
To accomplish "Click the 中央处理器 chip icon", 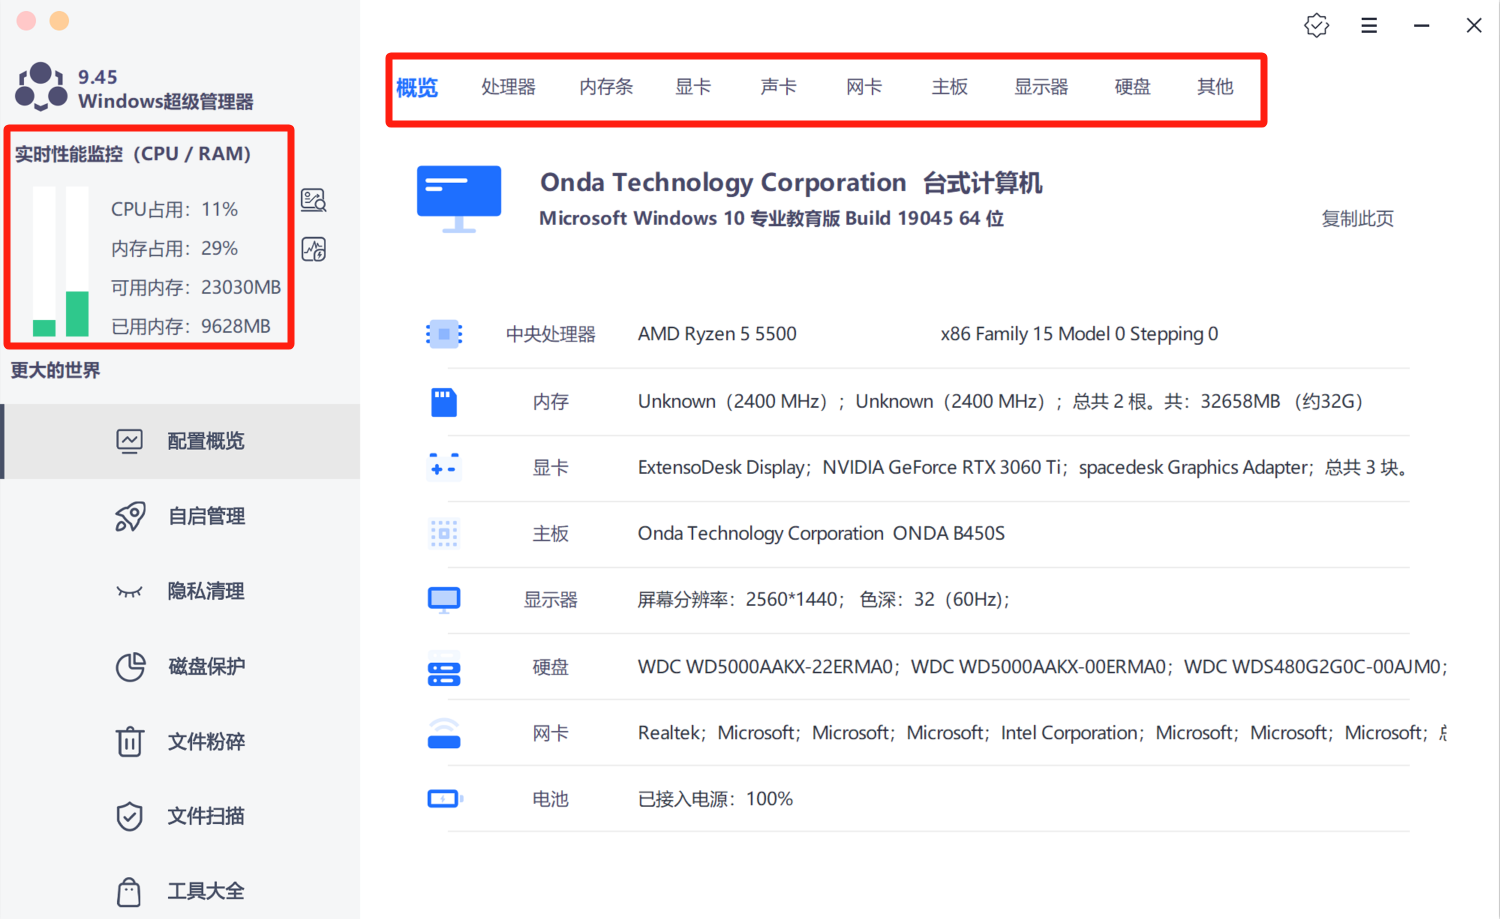I will coord(444,334).
